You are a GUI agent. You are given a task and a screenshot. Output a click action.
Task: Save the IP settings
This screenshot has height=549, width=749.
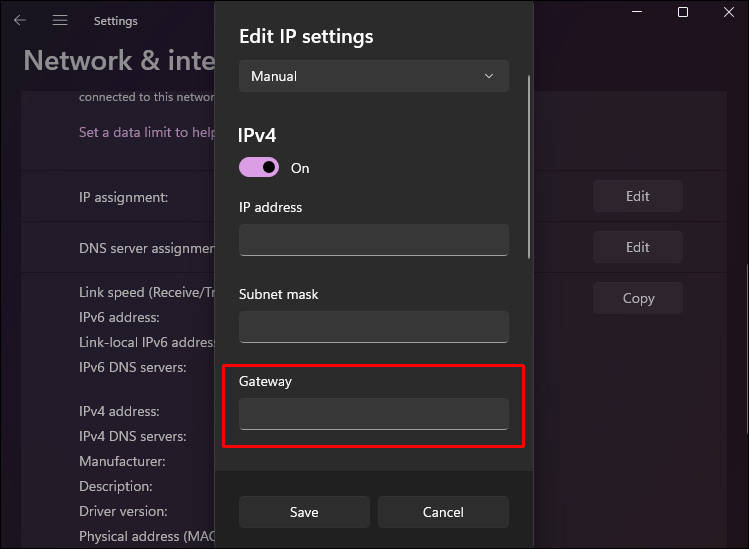304,512
